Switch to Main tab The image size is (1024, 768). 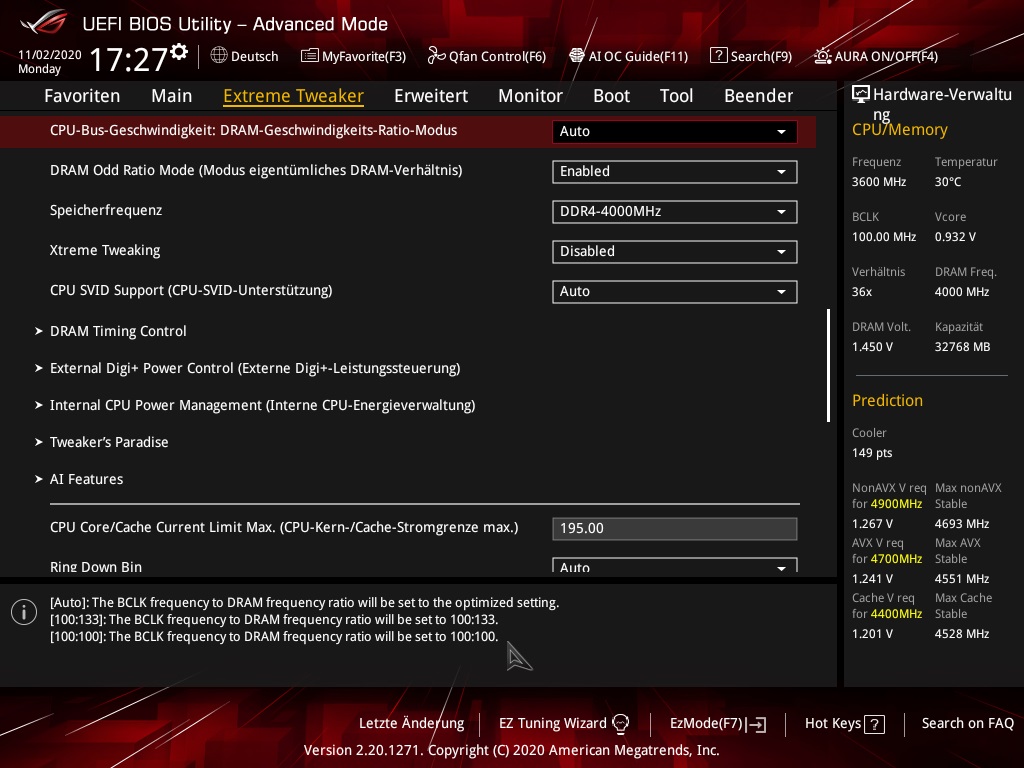[x=172, y=96]
